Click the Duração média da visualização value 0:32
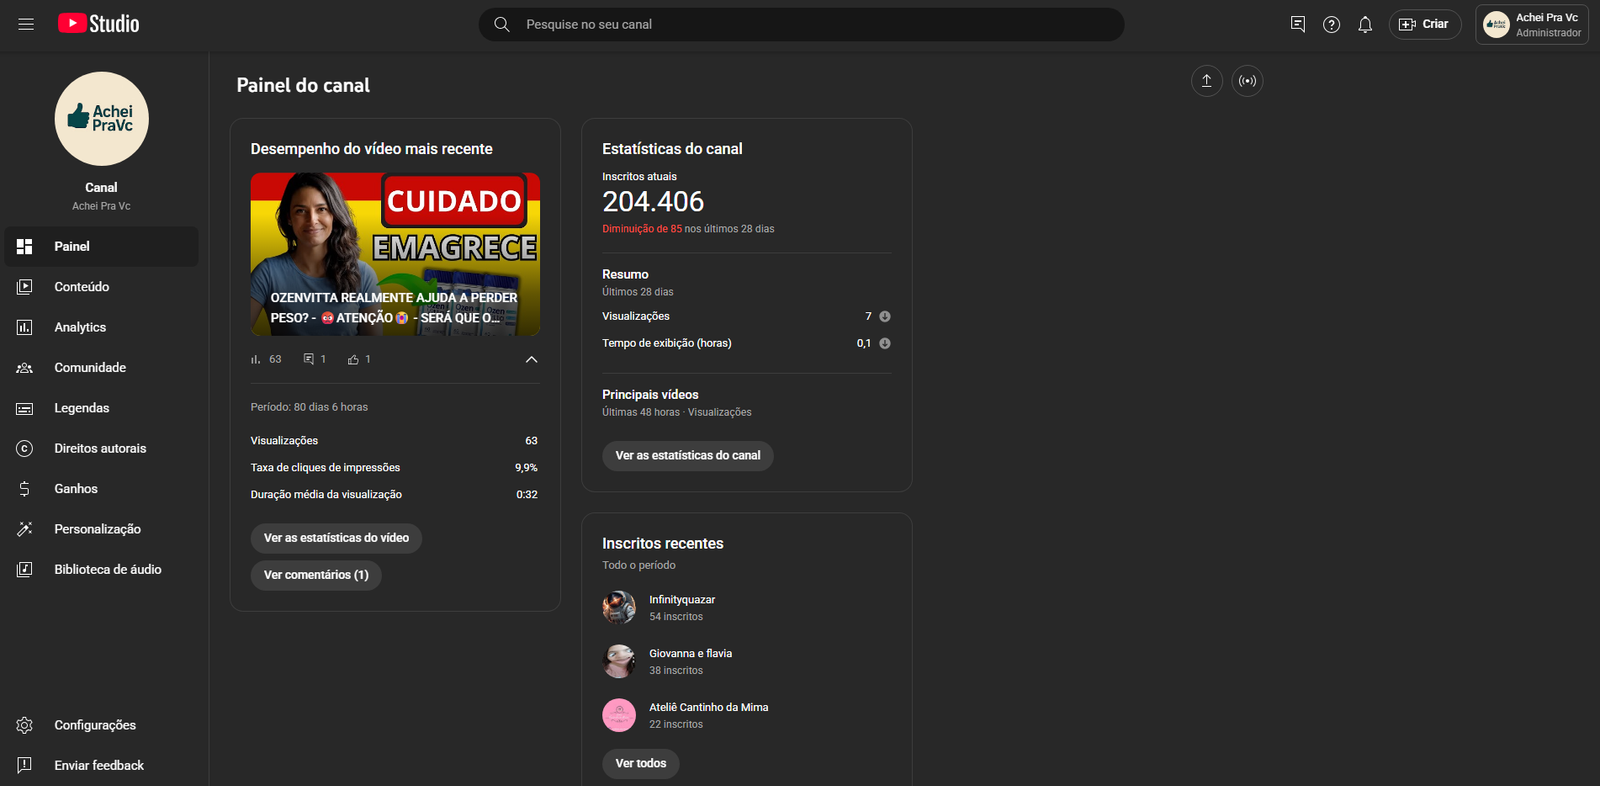The width and height of the screenshot is (1600, 786). pos(527,495)
